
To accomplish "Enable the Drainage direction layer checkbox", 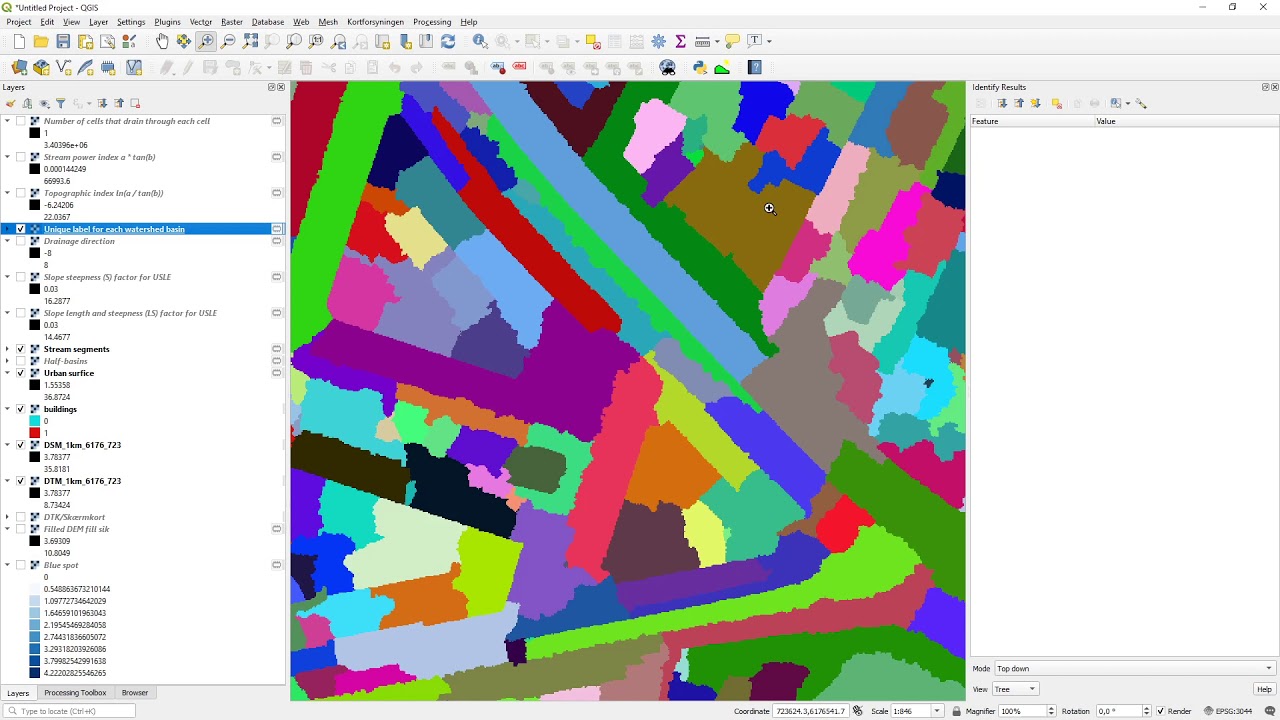I will click(x=21, y=241).
